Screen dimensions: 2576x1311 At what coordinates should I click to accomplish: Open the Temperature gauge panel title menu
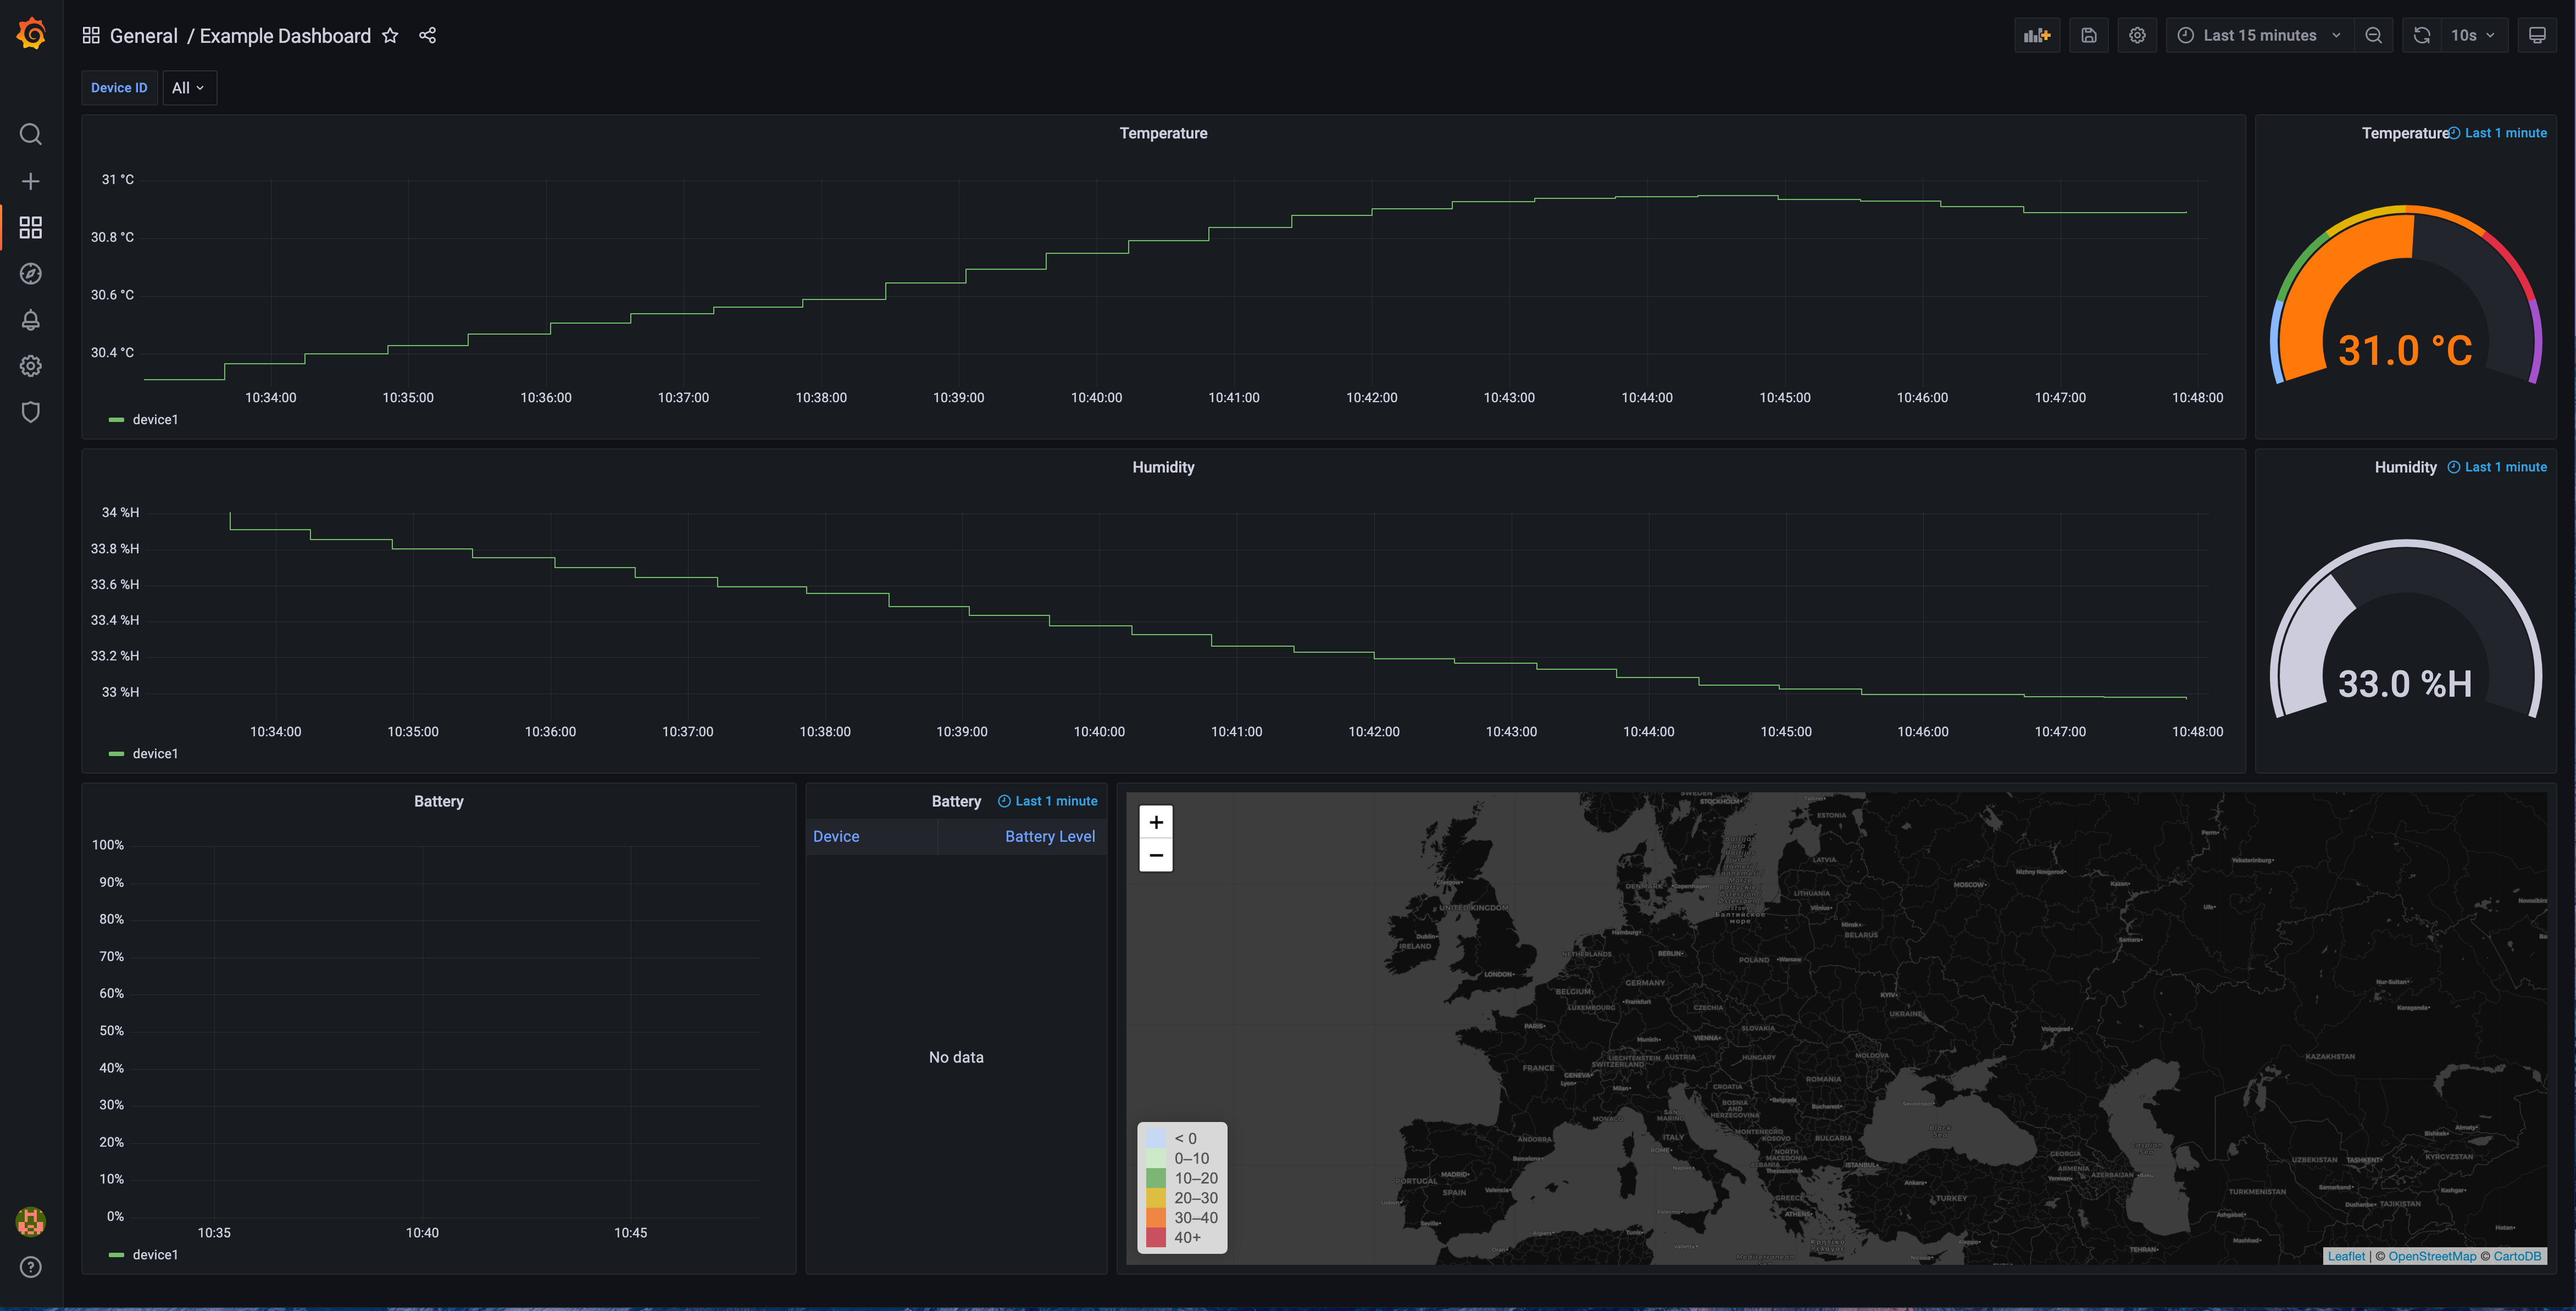[x=2405, y=133]
